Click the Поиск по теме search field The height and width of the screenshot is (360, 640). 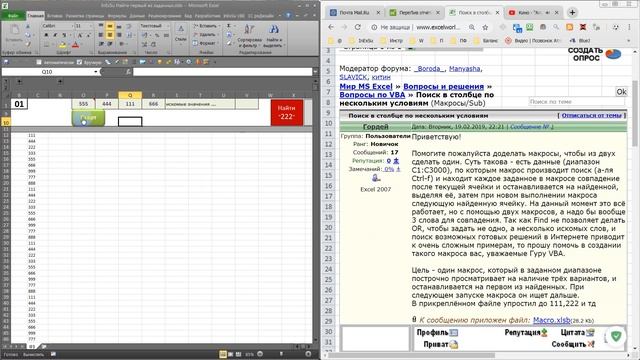pyautogui.click(x=576, y=101)
